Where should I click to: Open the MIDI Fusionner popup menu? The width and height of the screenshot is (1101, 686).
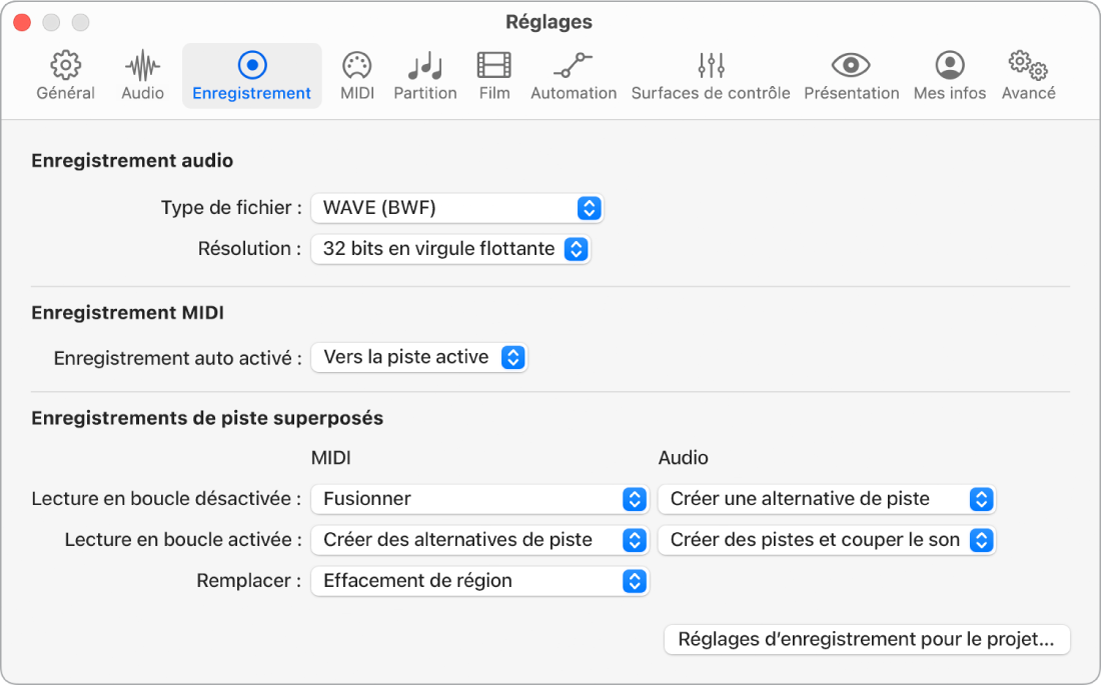point(479,499)
